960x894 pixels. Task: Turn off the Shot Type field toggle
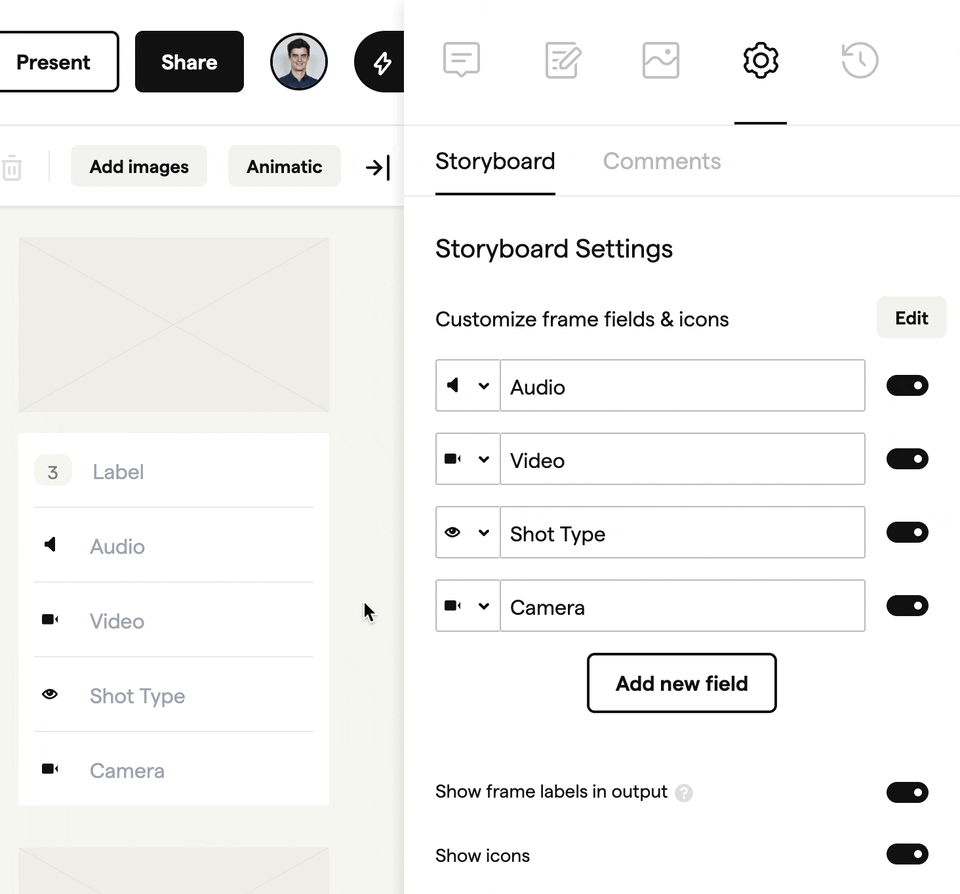(x=907, y=532)
